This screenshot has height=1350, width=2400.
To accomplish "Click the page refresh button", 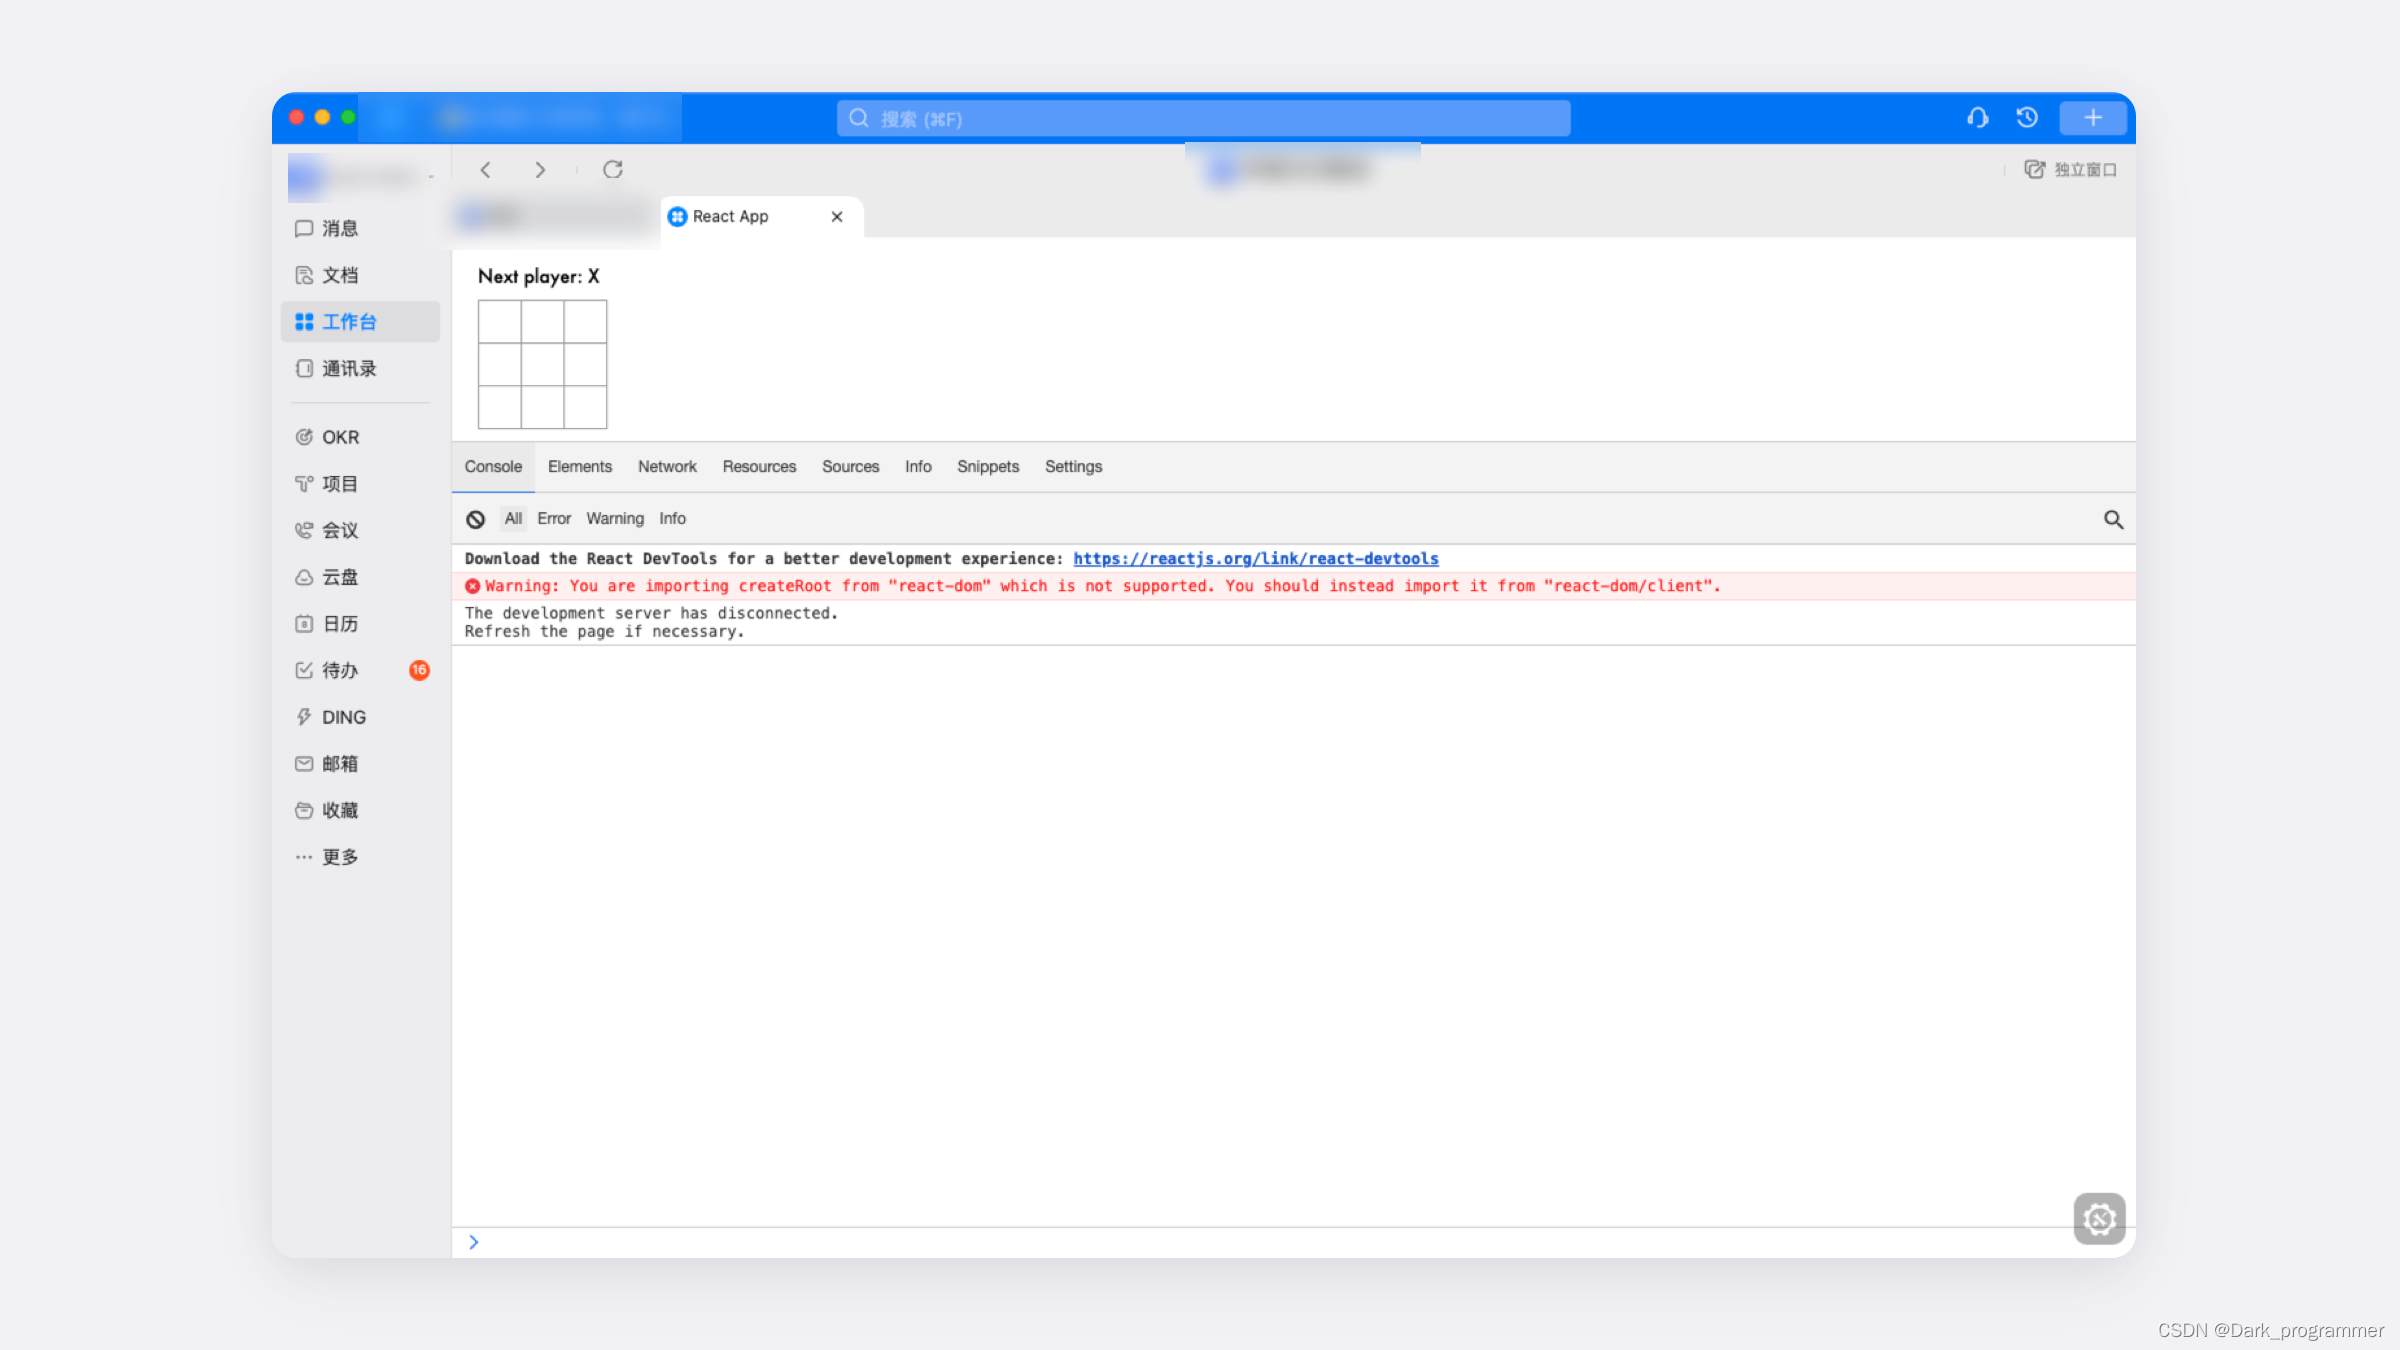I will click(x=612, y=168).
